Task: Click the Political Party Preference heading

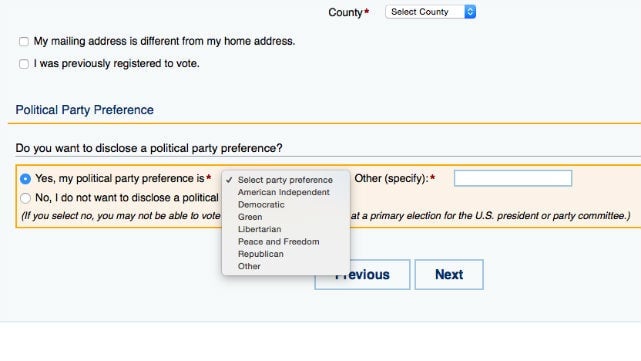Action: 85,110
